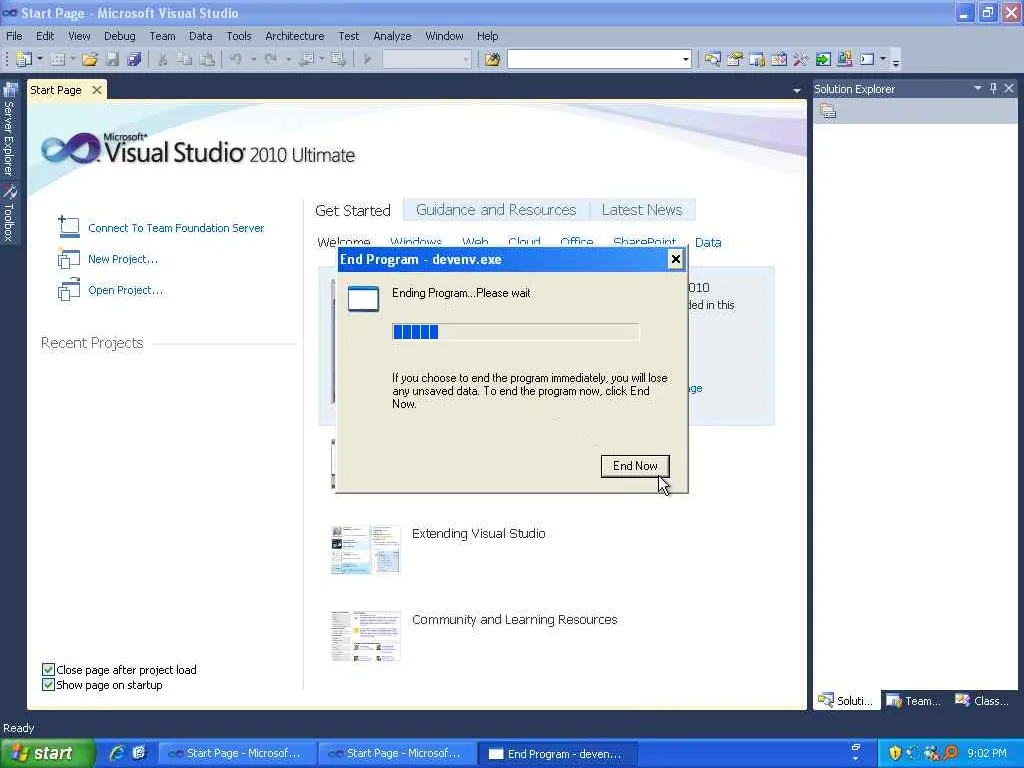Viewport: 1024px width, 768px height.
Task: Open the Toolbox via crossed-tools icon
Action: pos(800,59)
